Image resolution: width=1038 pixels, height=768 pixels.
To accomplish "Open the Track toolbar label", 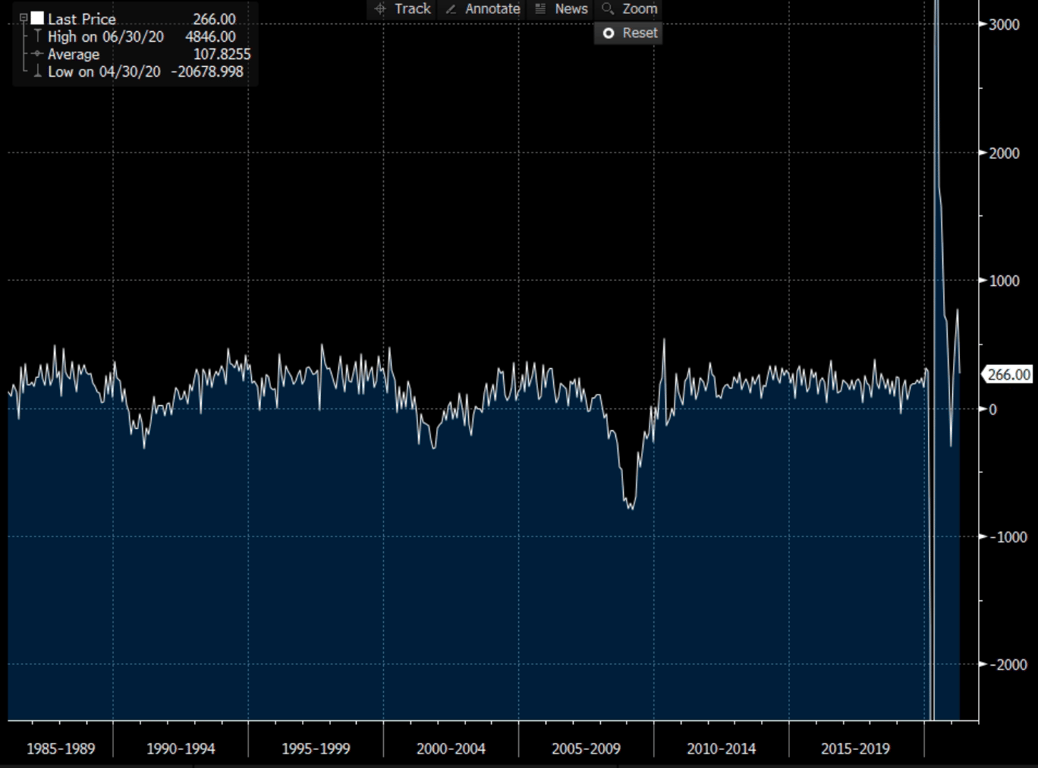I will pos(412,9).
